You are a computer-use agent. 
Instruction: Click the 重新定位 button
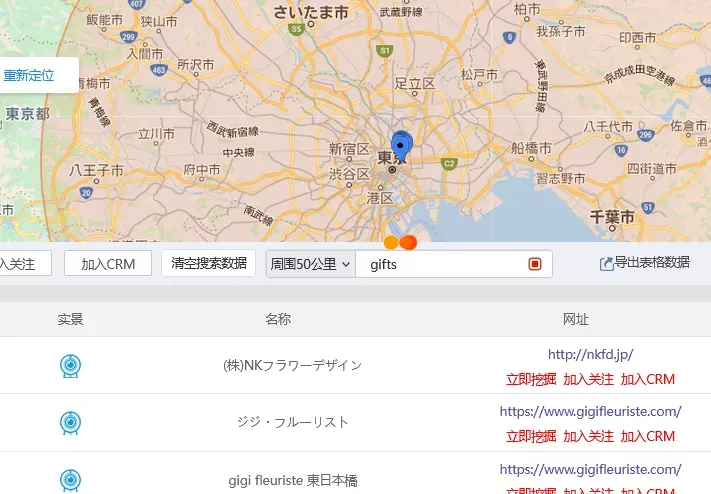click(29, 75)
